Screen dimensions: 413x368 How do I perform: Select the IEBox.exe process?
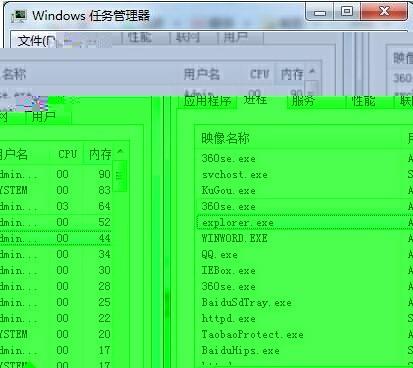click(x=228, y=270)
